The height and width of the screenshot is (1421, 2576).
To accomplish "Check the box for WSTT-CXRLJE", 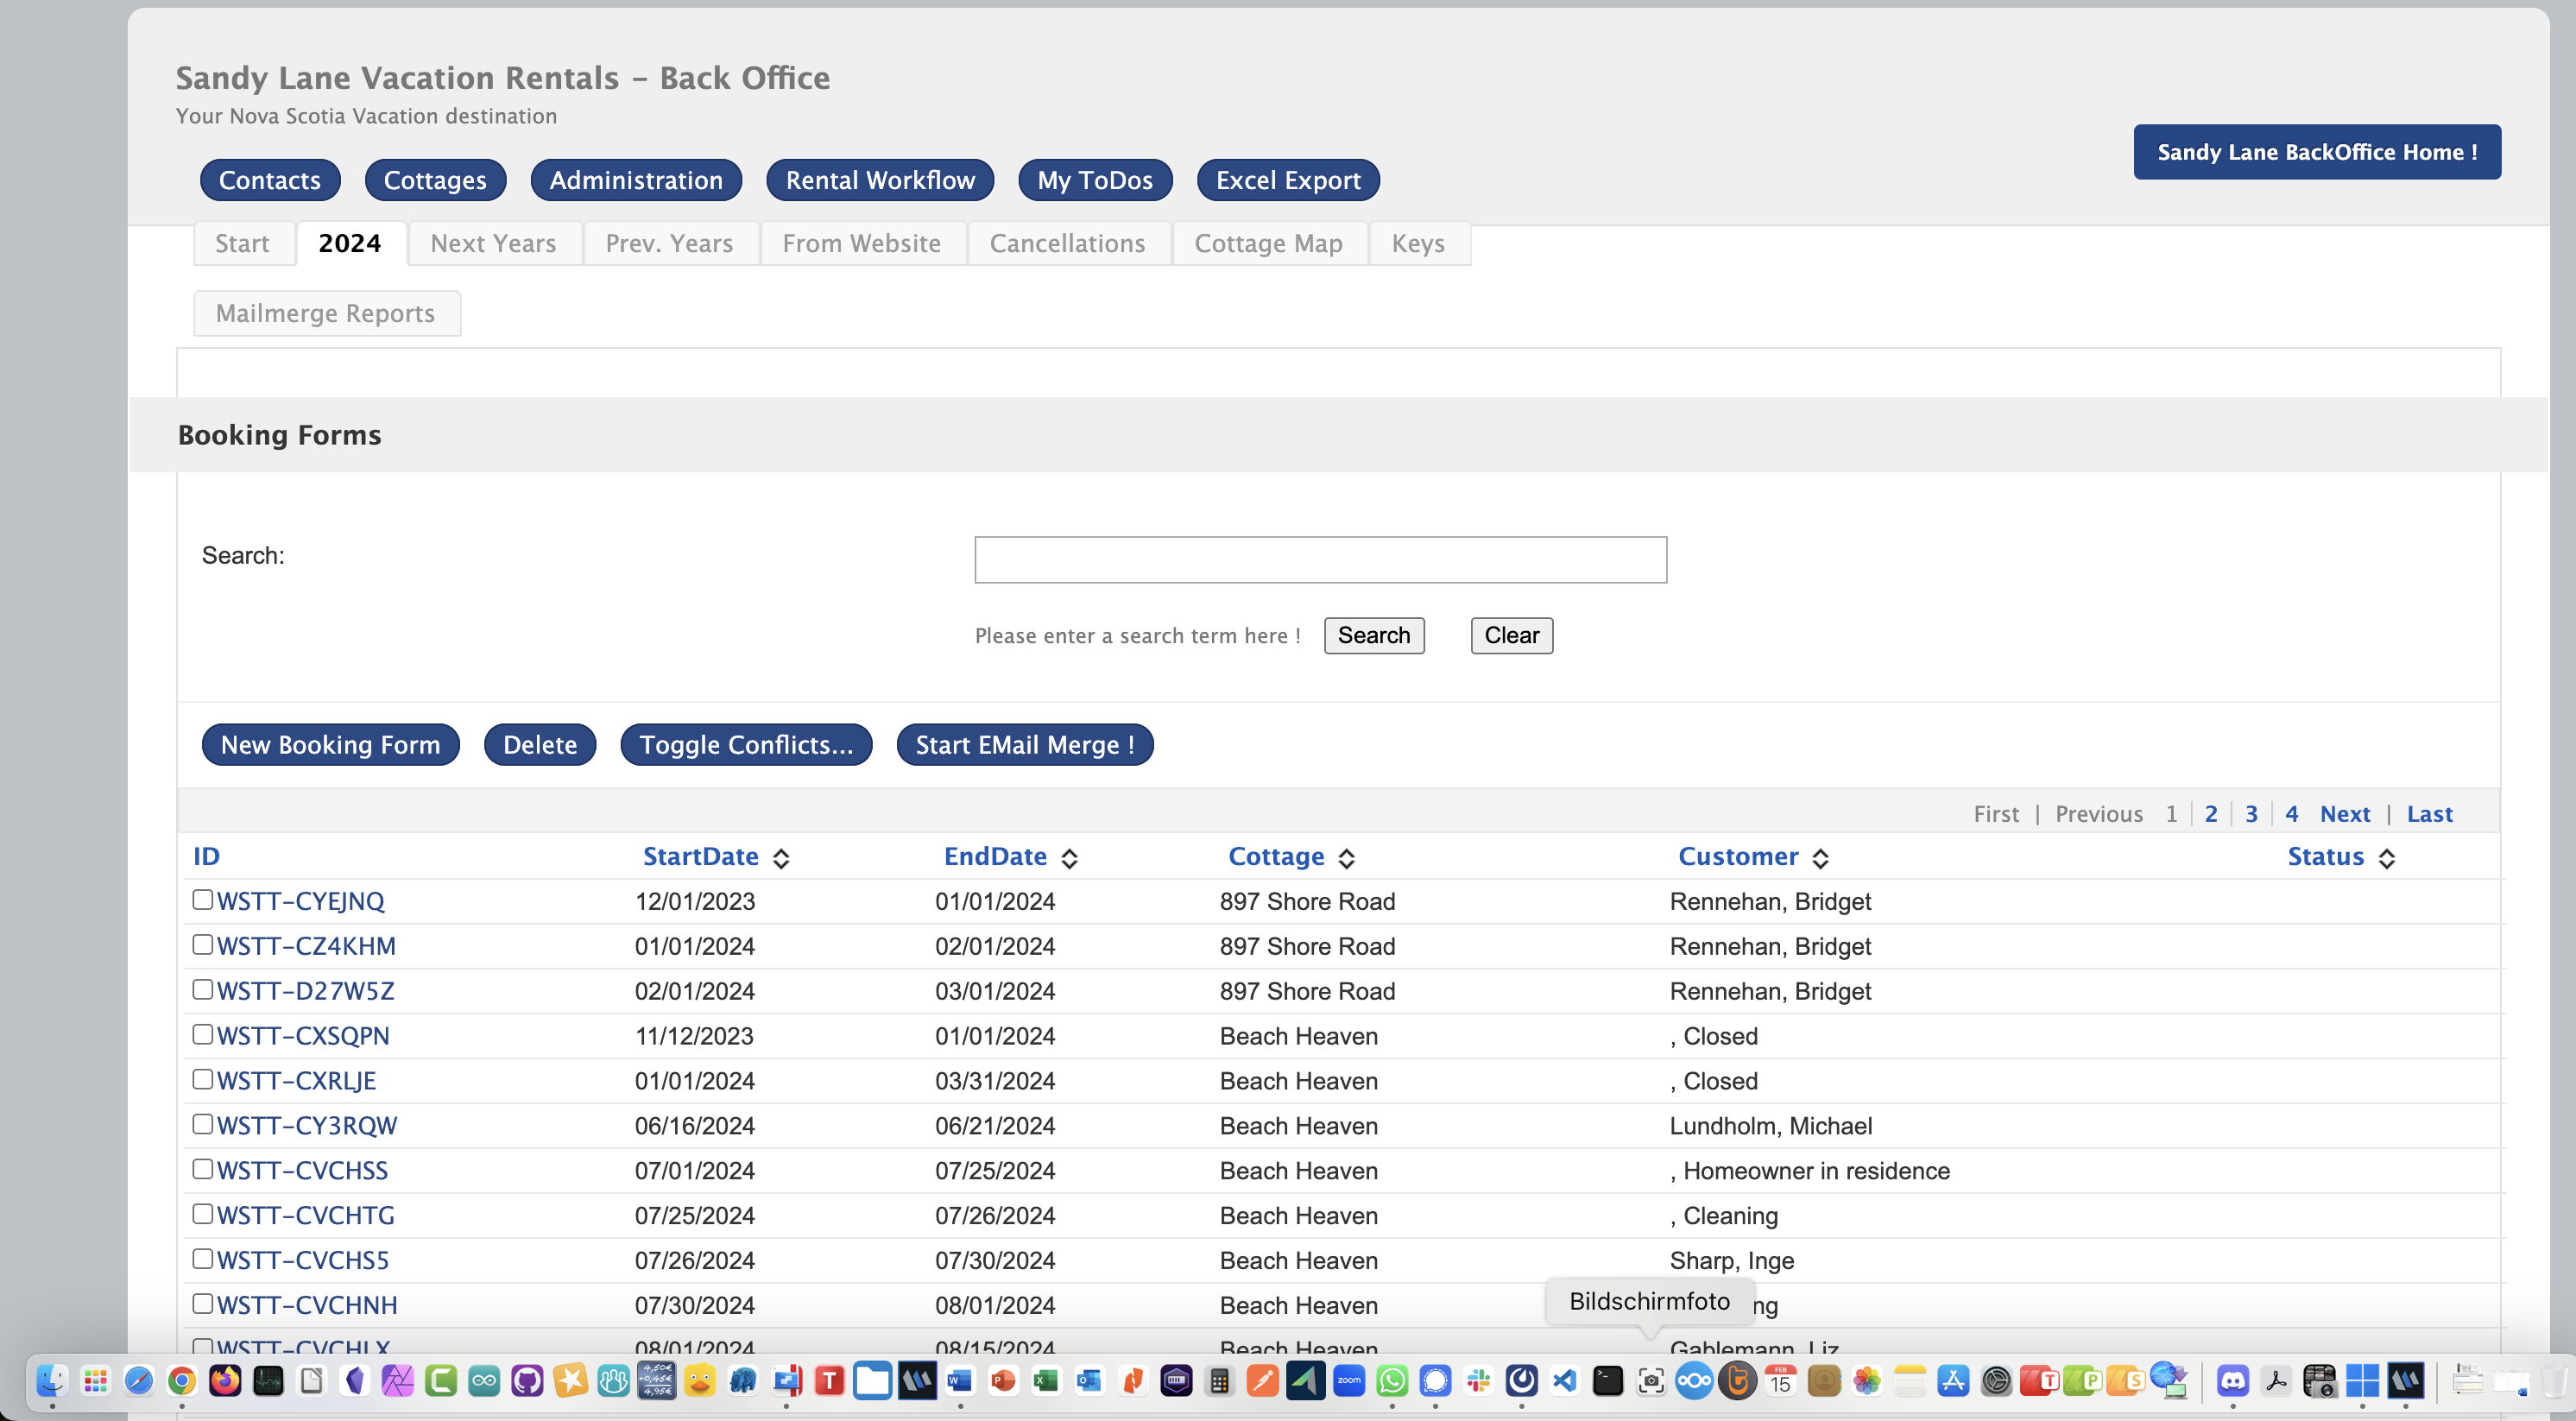I will [202, 1080].
